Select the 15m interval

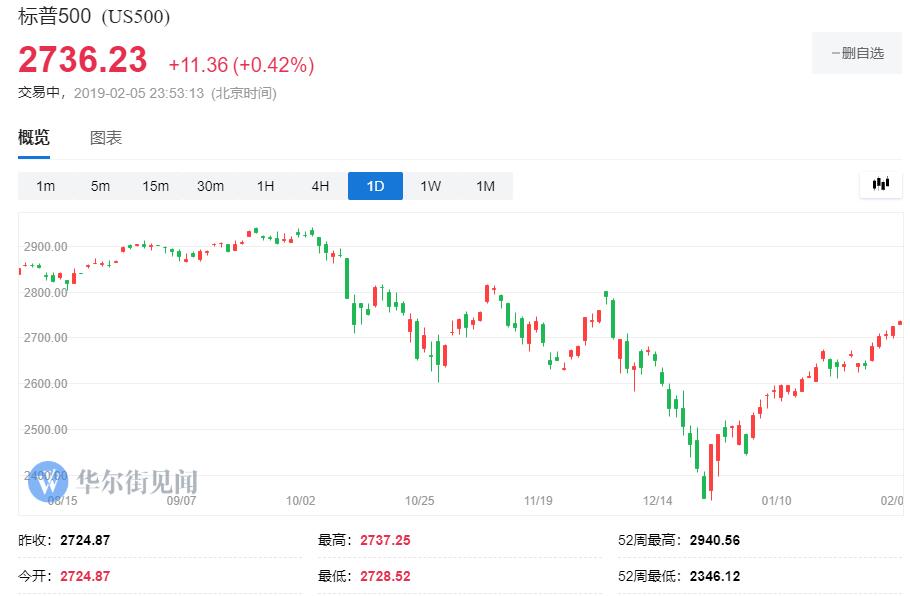click(156, 186)
